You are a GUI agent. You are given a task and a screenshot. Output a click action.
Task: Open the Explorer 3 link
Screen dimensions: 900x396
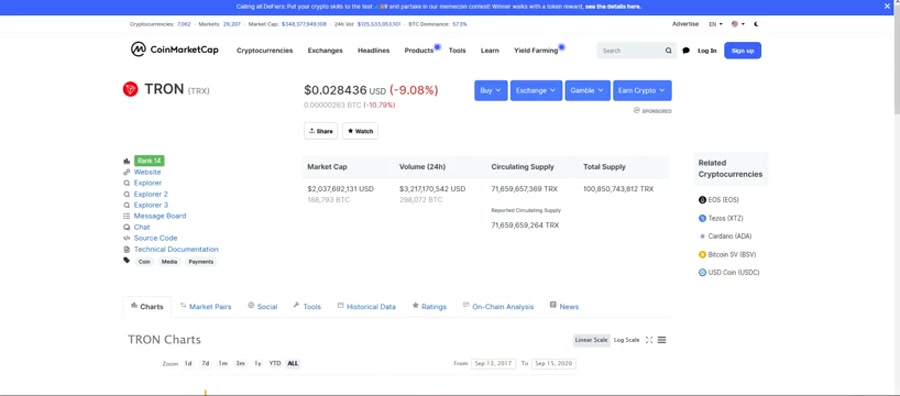151,205
